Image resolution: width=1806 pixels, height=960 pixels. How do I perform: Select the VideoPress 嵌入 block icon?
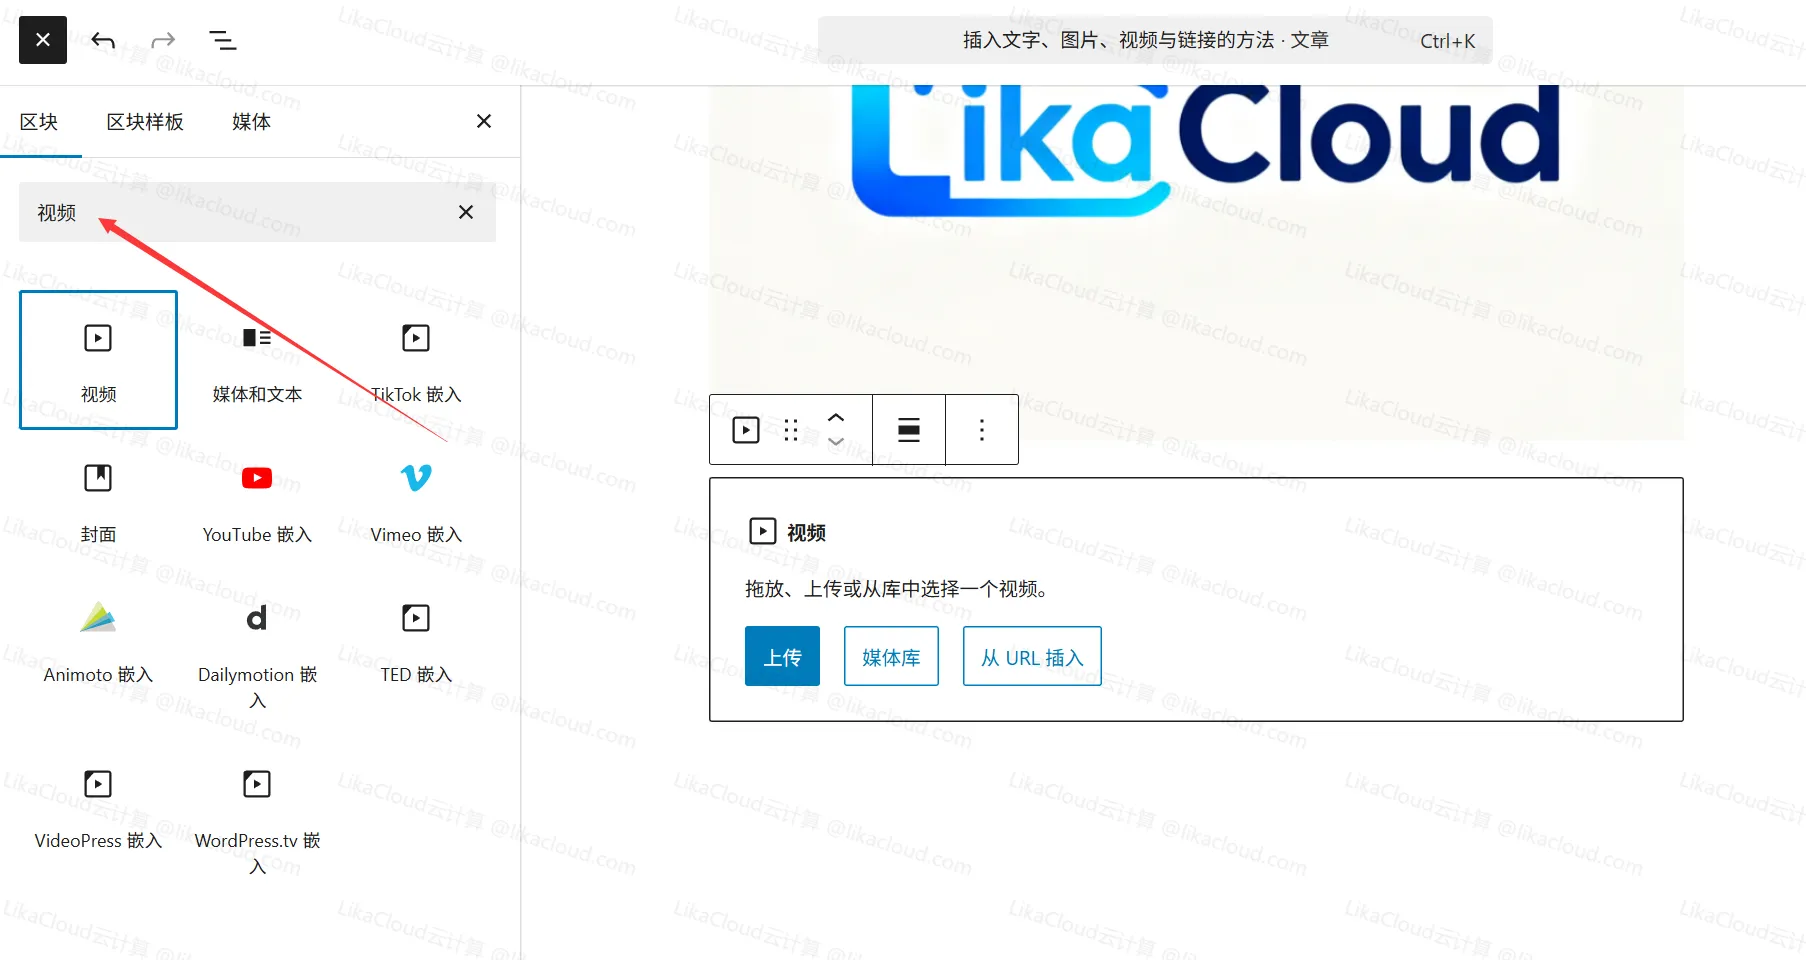(x=97, y=784)
